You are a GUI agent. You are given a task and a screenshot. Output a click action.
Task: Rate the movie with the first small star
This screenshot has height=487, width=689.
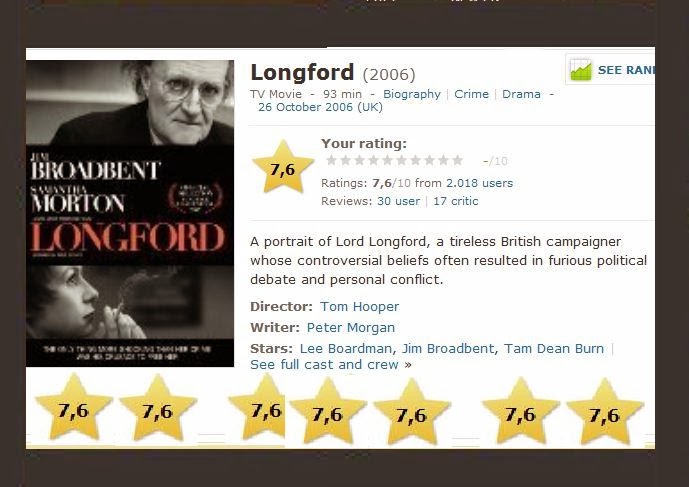tap(331, 160)
